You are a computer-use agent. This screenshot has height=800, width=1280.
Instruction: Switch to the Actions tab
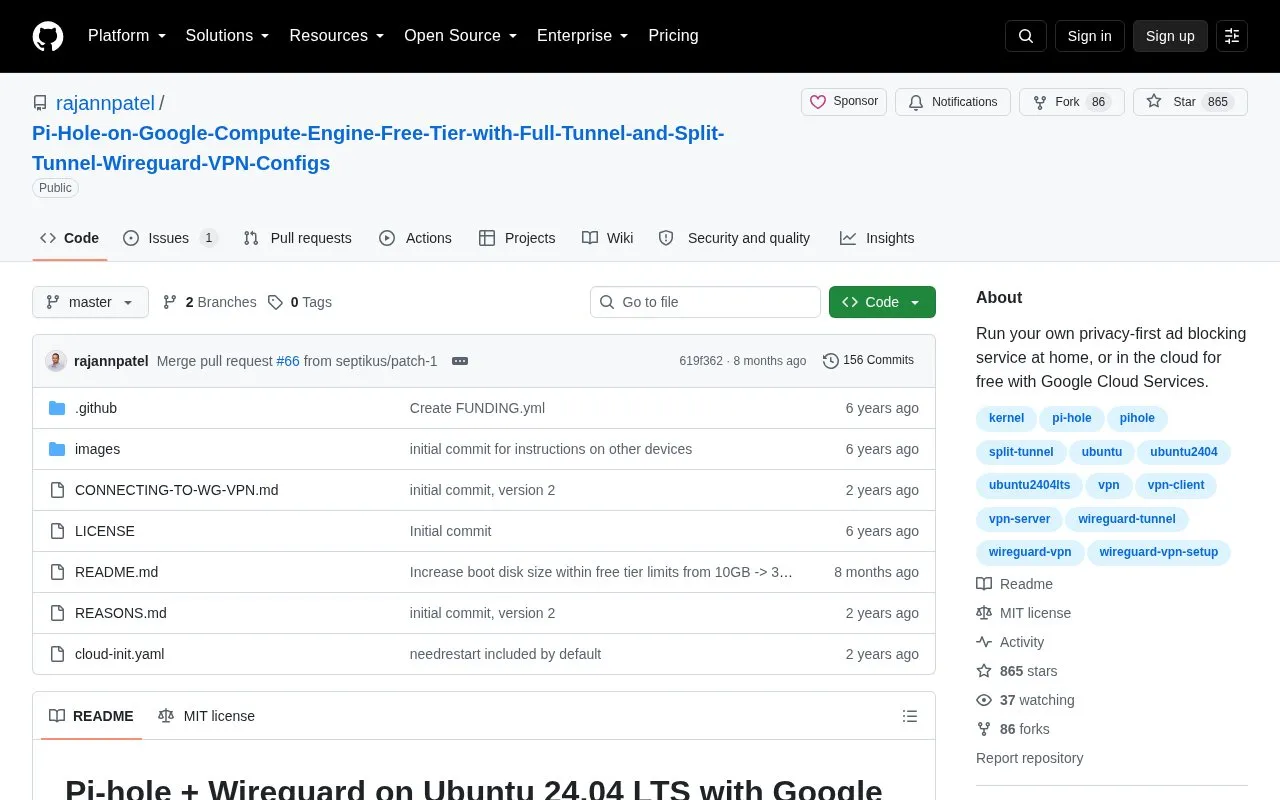[415, 238]
